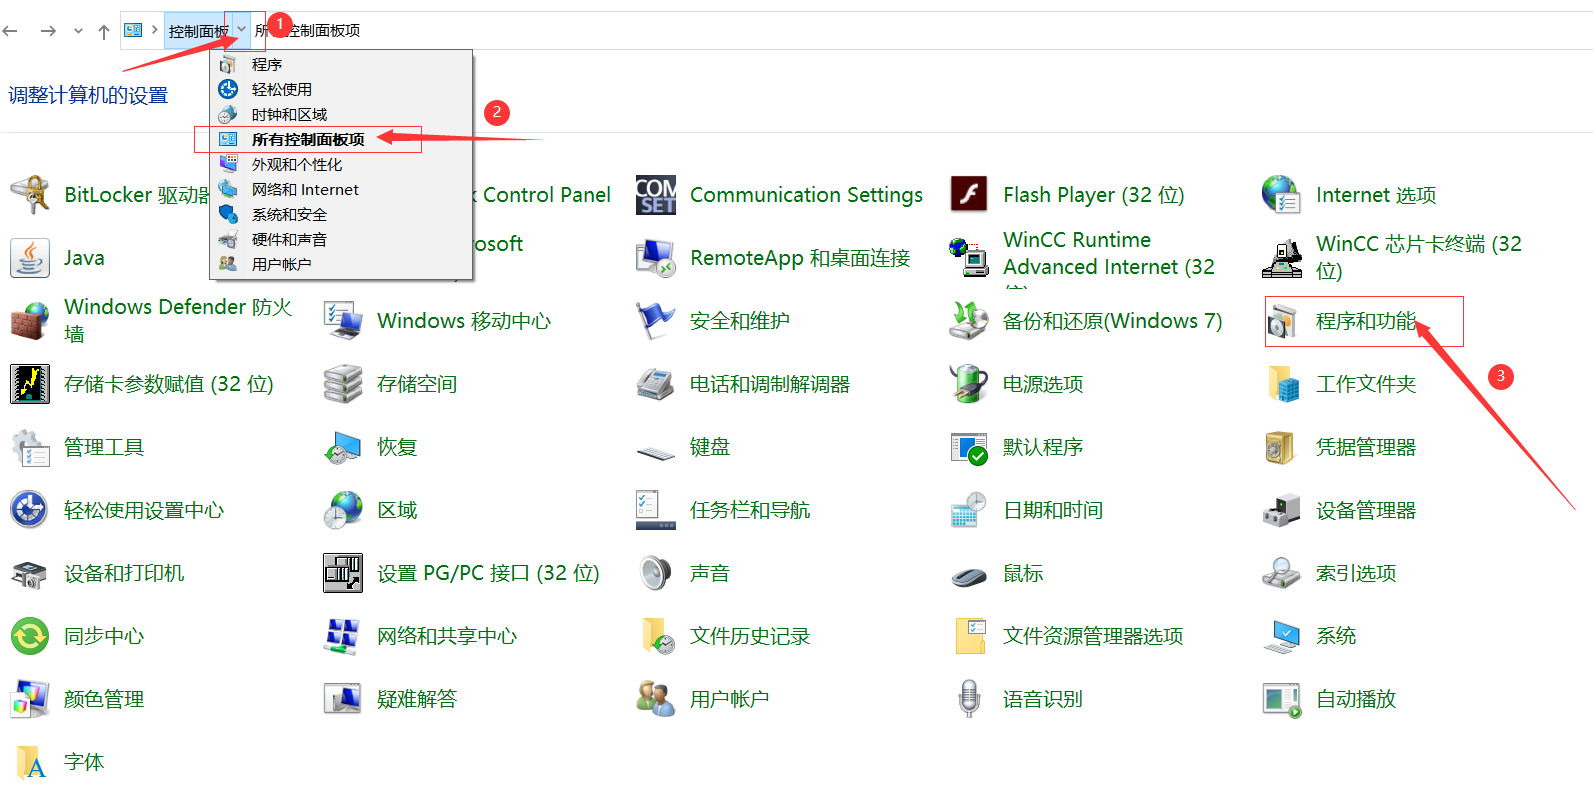Open the 轻松使用设置中心 link
Viewport: 1593px width, 793px height.
click(144, 510)
